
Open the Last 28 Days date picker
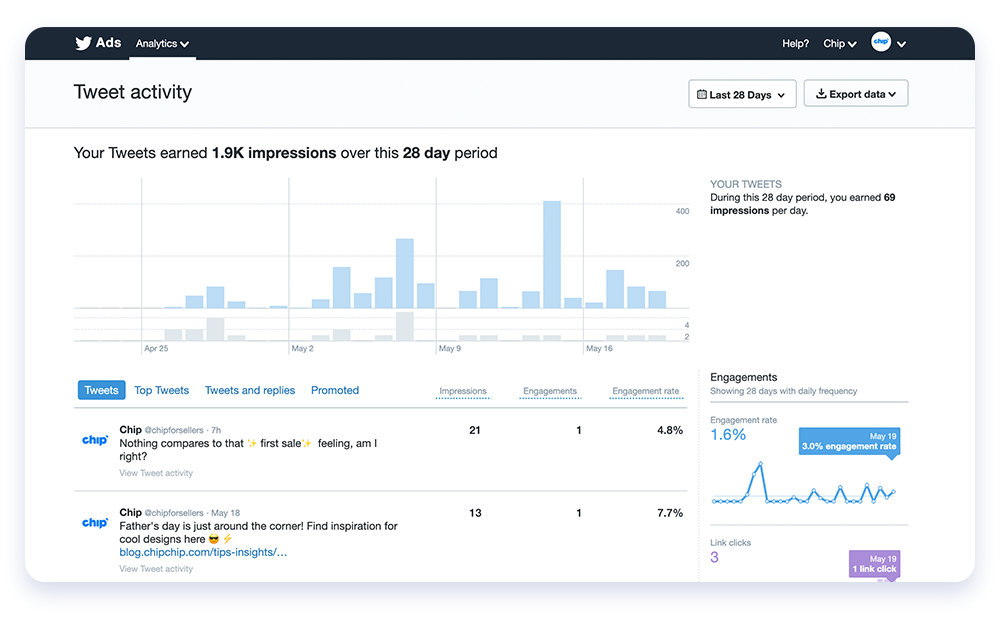point(742,94)
